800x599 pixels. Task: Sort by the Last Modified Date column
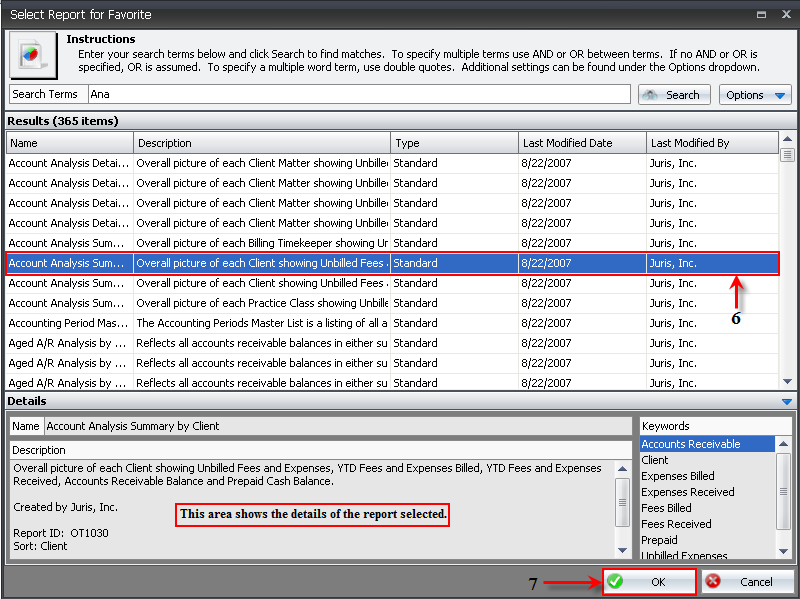click(x=582, y=143)
